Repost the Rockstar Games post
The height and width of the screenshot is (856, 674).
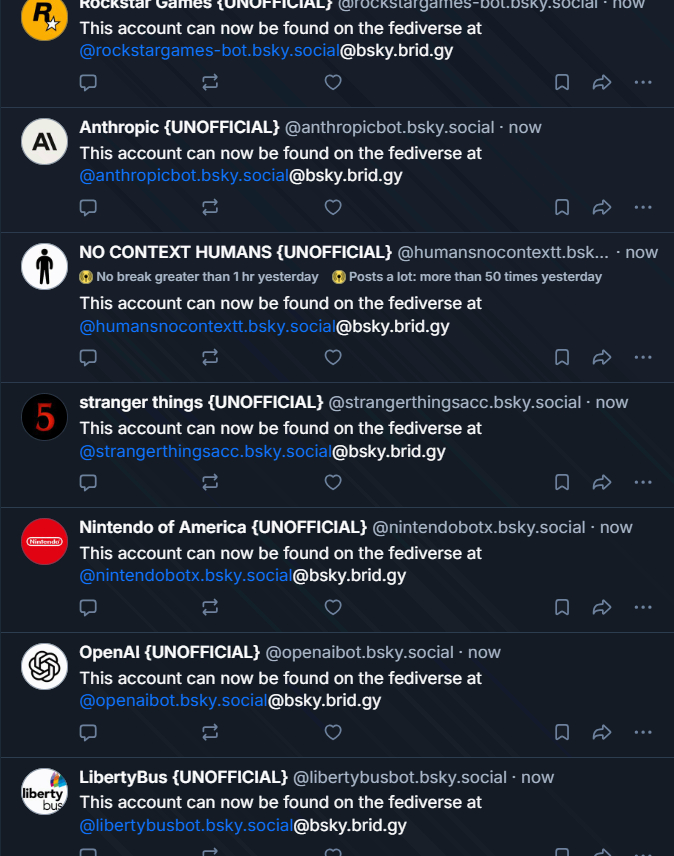point(210,82)
